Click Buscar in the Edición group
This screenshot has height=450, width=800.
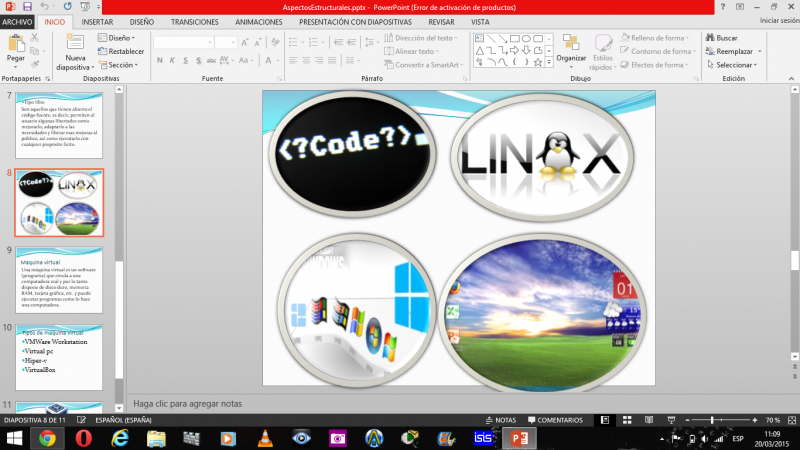[x=721, y=38]
